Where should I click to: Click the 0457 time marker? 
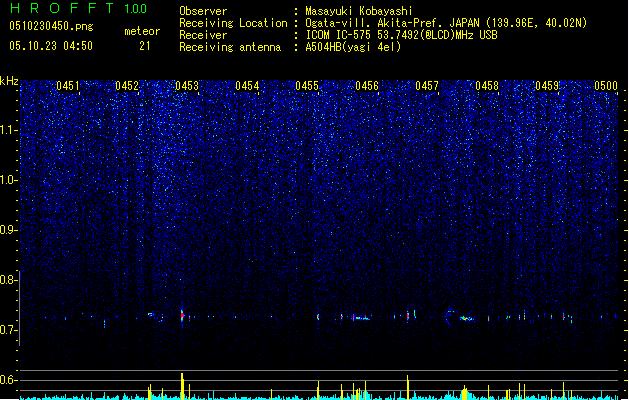(x=427, y=86)
